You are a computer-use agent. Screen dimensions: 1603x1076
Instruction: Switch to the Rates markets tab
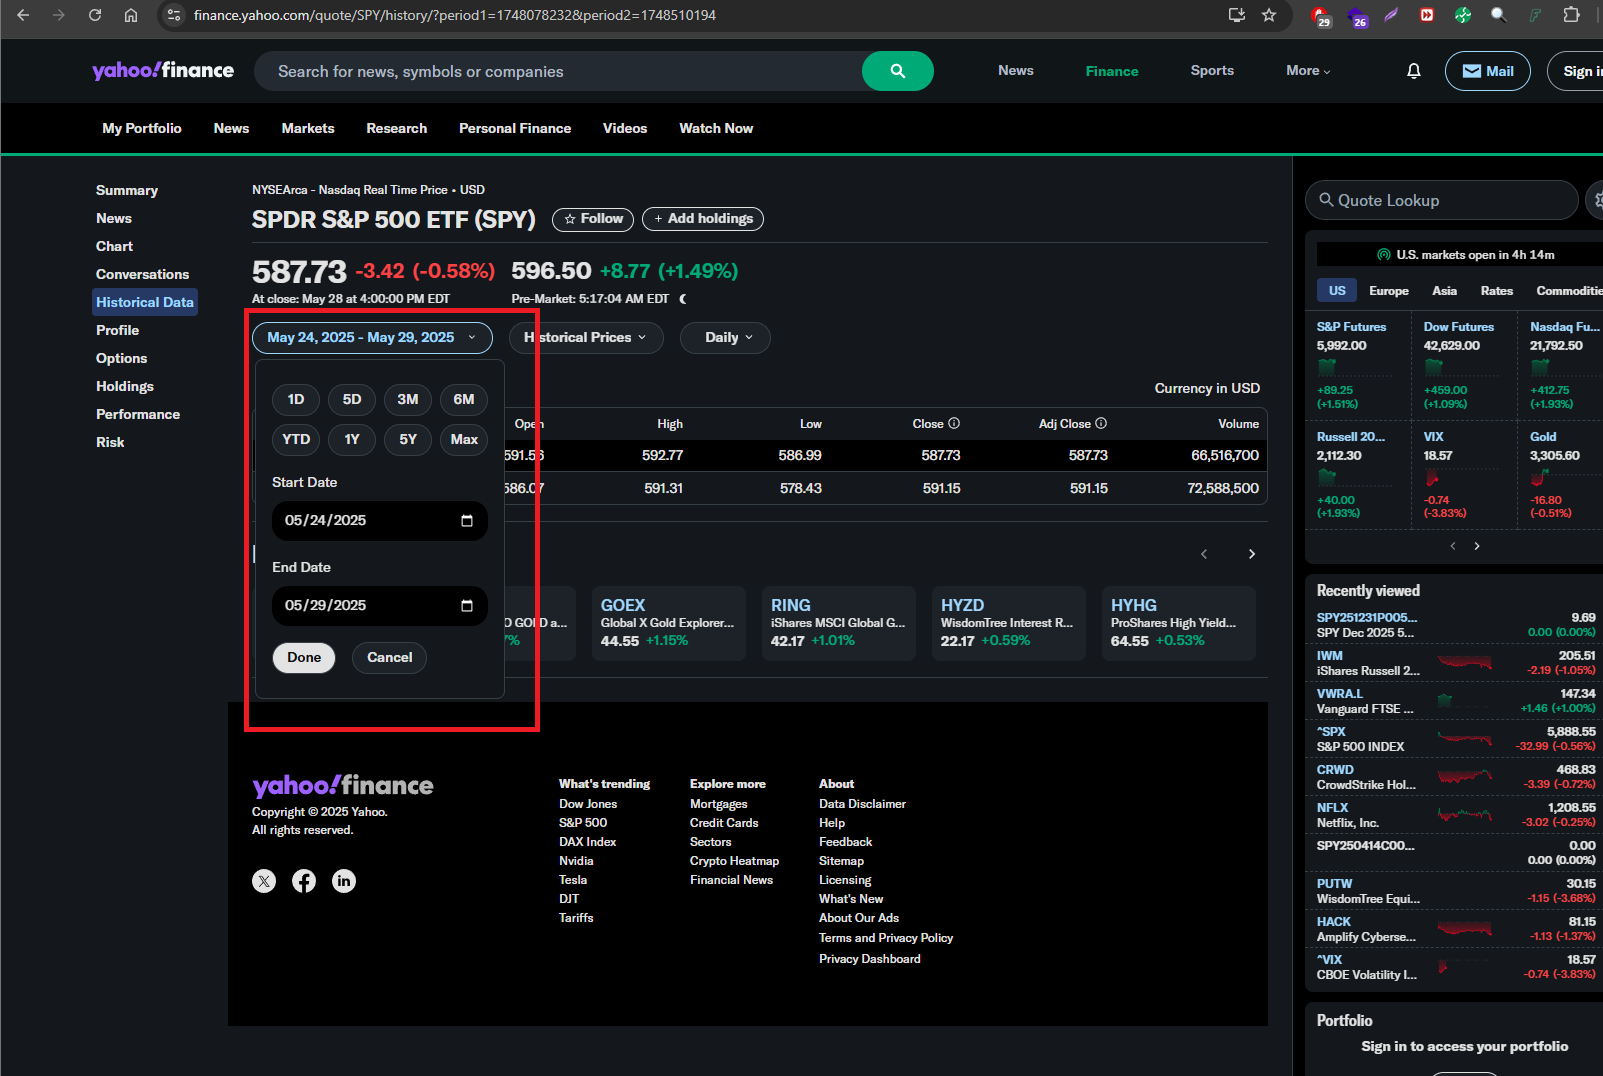(x=1496, y=291)
